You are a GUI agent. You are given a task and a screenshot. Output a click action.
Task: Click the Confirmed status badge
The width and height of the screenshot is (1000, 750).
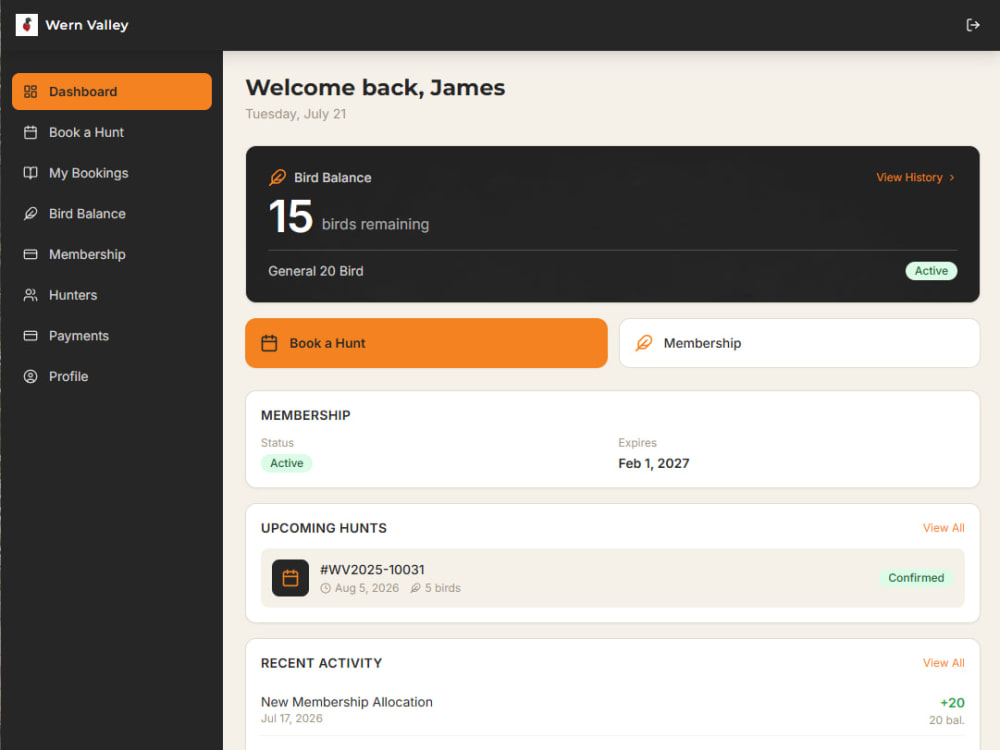(916, 578)
